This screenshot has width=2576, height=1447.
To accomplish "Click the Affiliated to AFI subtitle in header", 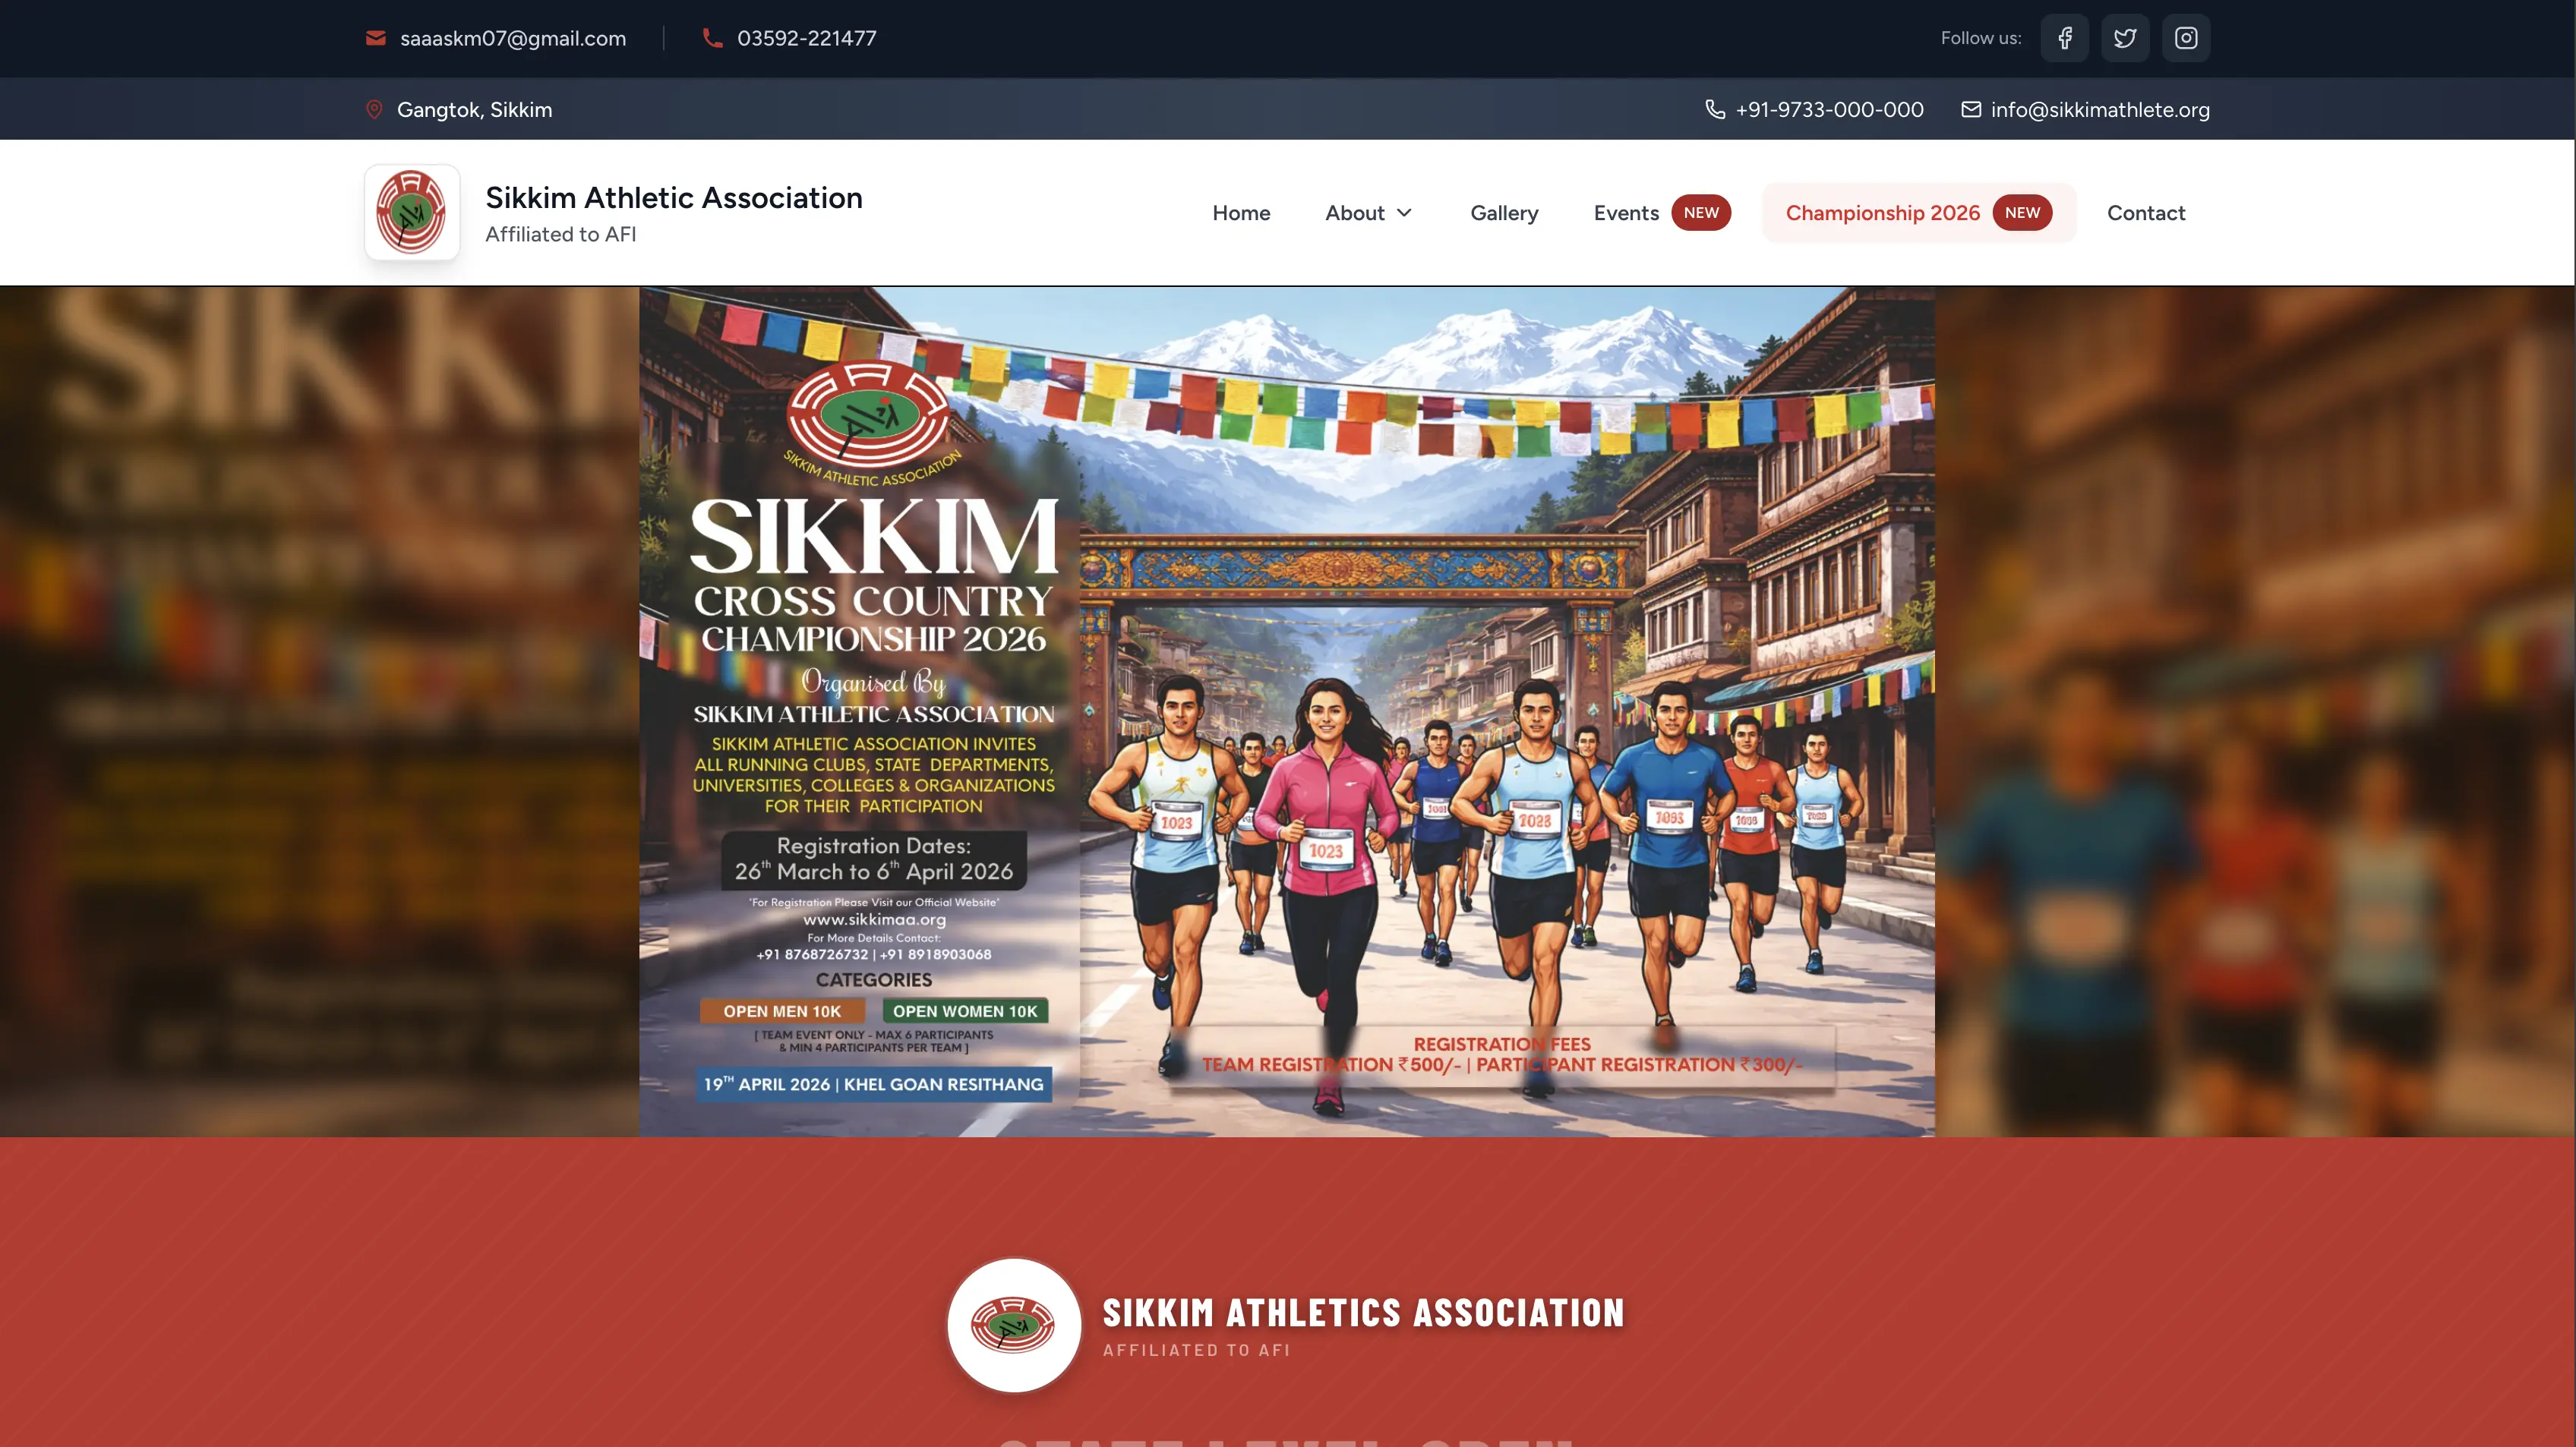I will coord(560,234).
